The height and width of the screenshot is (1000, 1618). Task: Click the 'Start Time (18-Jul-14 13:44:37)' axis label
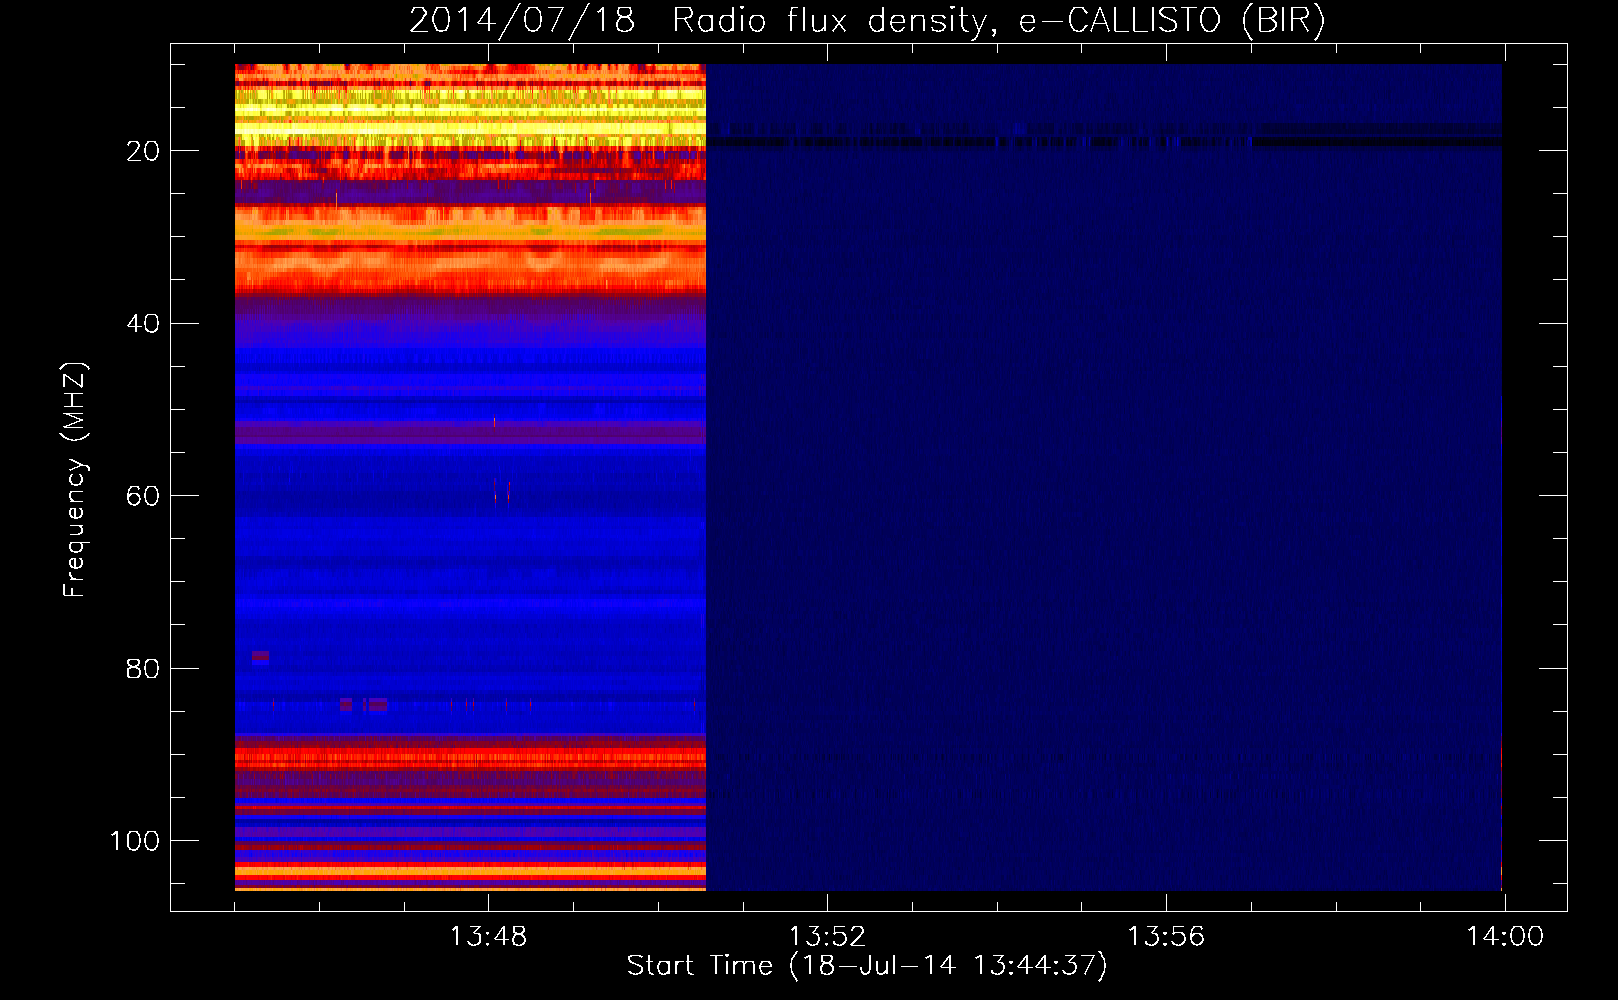tap(867, 966)
